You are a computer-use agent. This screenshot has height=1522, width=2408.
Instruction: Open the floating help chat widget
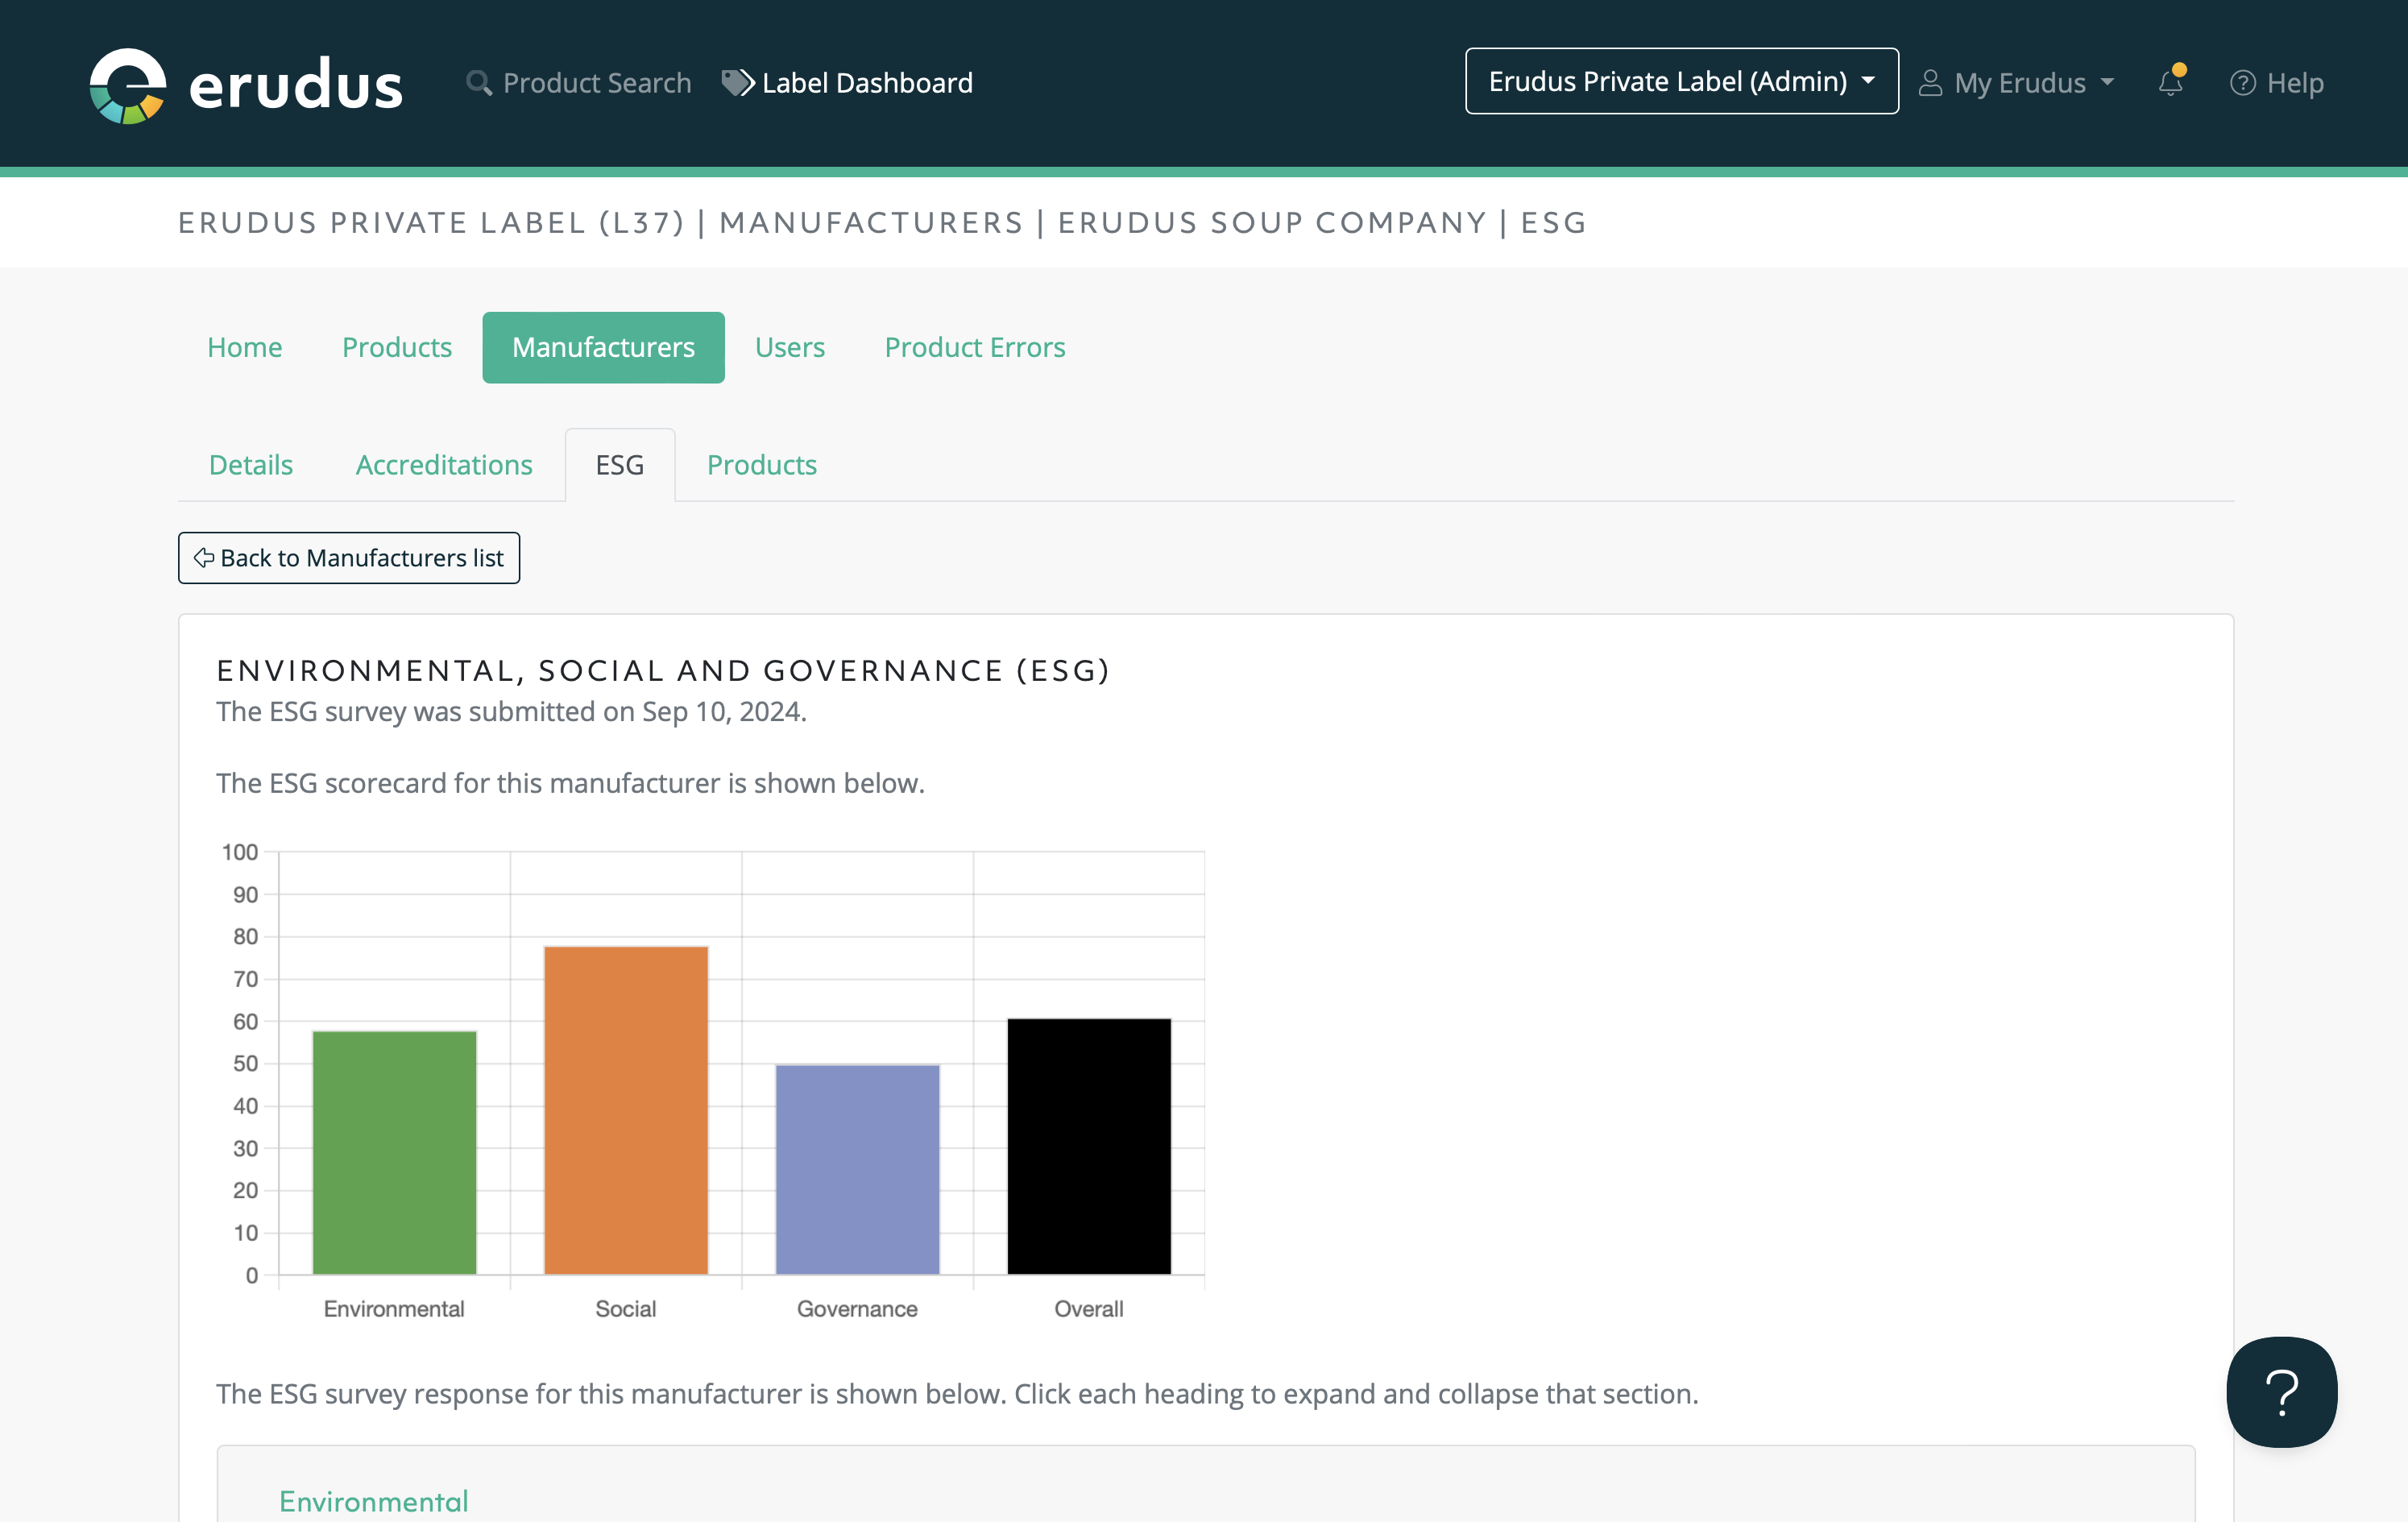tap(2281, 1391)
